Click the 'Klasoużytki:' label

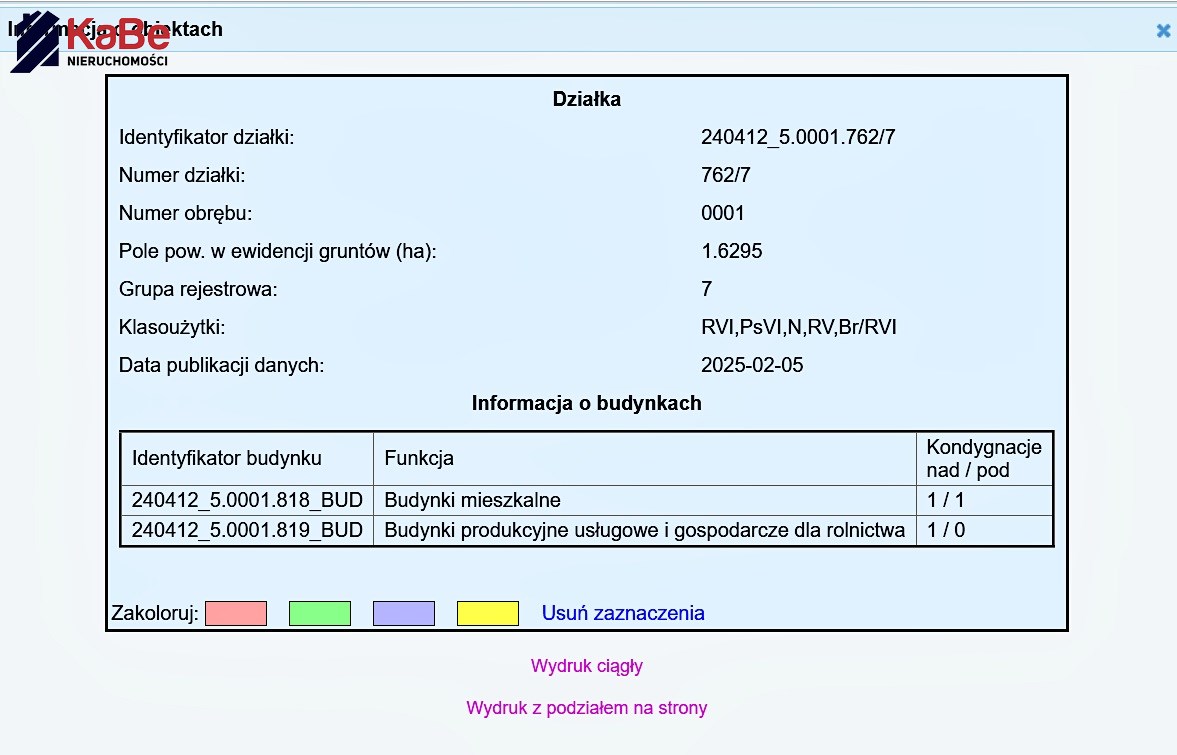[172, 327]
